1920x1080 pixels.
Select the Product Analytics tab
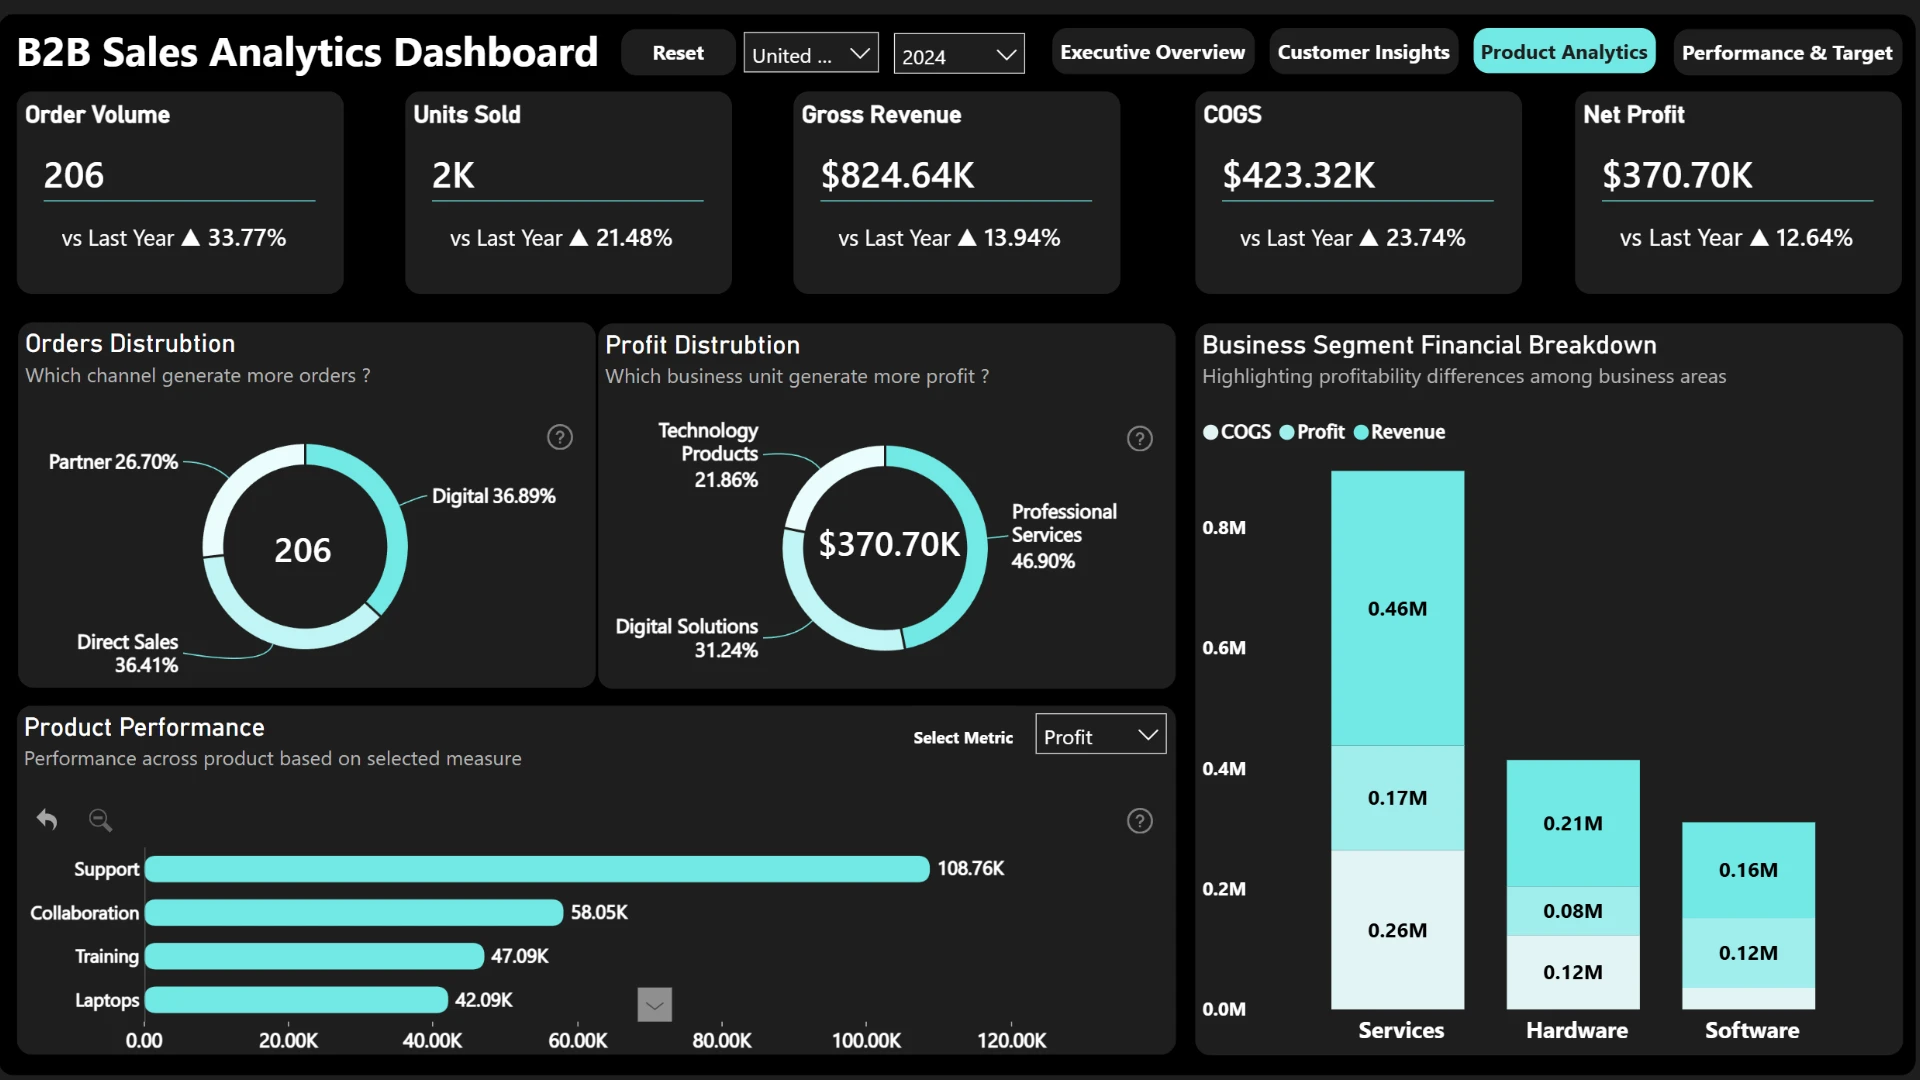pos(1564,52)
